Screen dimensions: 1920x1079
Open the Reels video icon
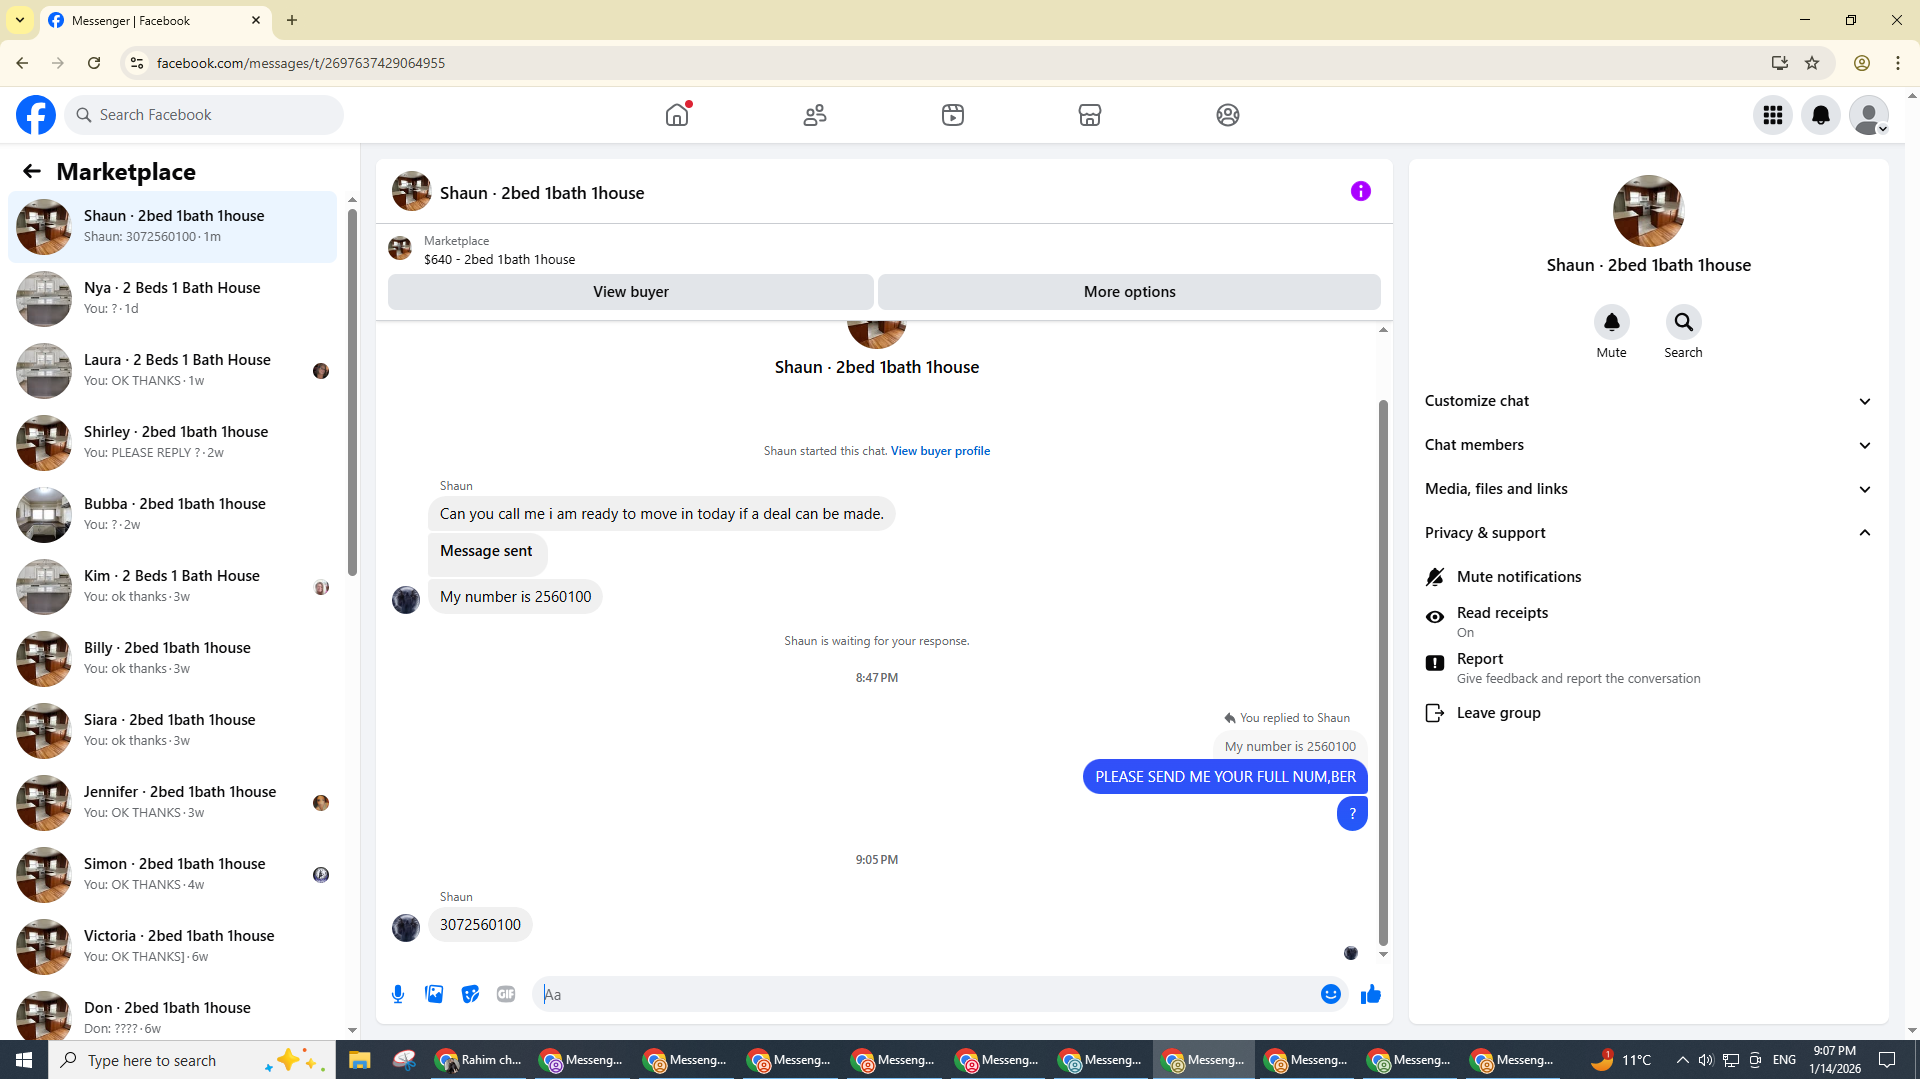coord(953,115)
